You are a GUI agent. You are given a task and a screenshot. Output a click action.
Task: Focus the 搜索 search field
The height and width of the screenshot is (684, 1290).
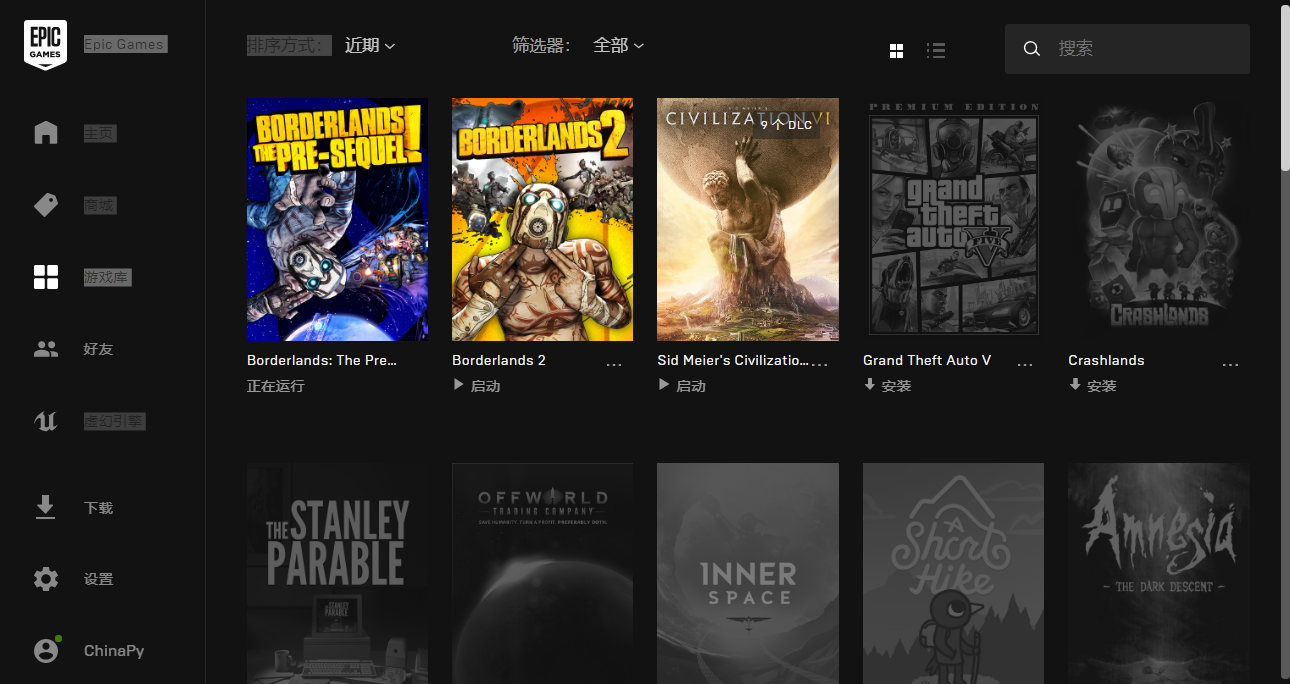click(1127, 49)
